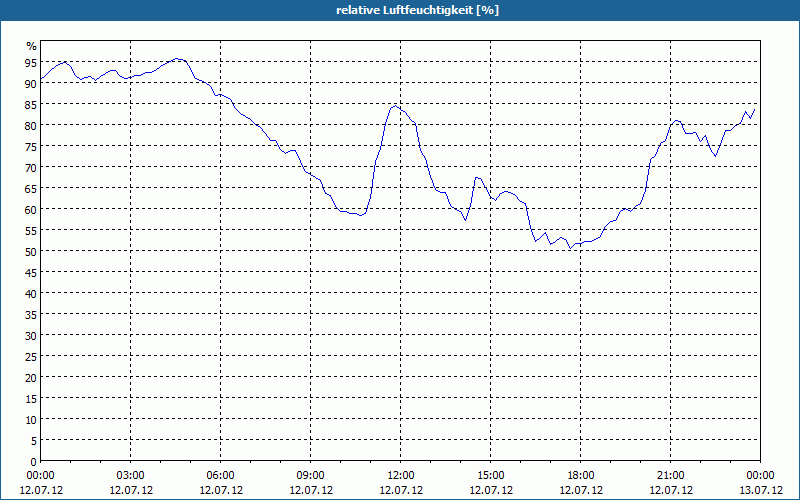Image resolution: width=800 pixels, height=500 pixels.
Task: Click the % unit label on the y-axis
Action: tap(32, 46)
